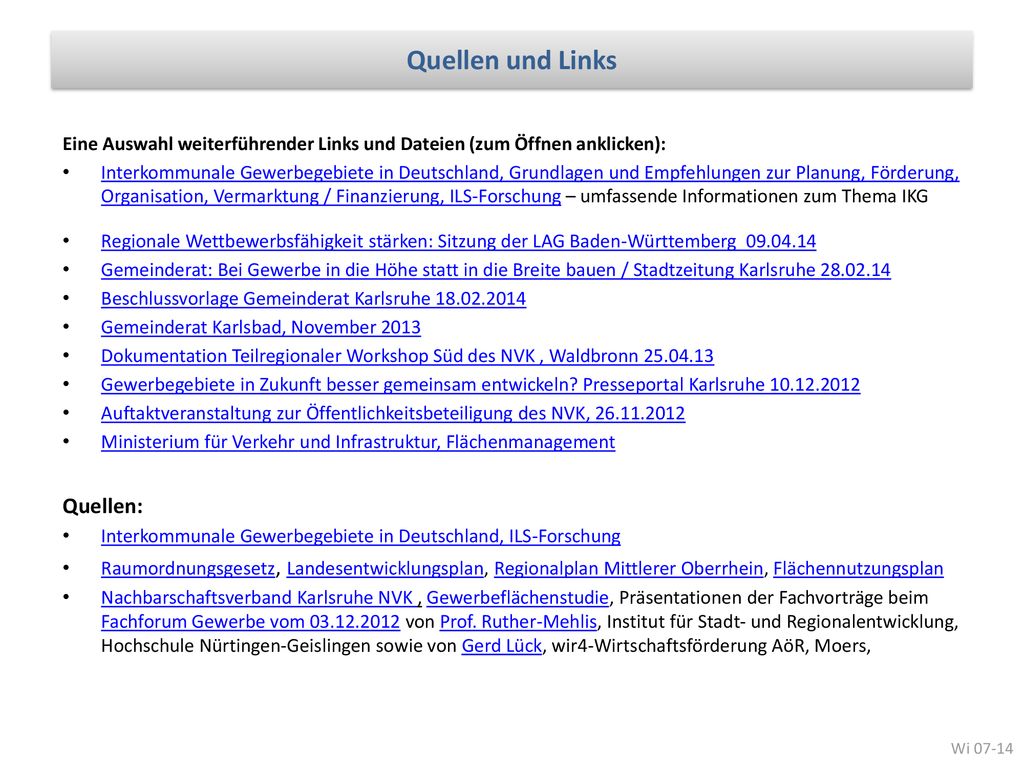Open Regionale Wettbewerbsfähigkeit stärken LAG link
1024x768 pixels.
click(x=458, y=241)
